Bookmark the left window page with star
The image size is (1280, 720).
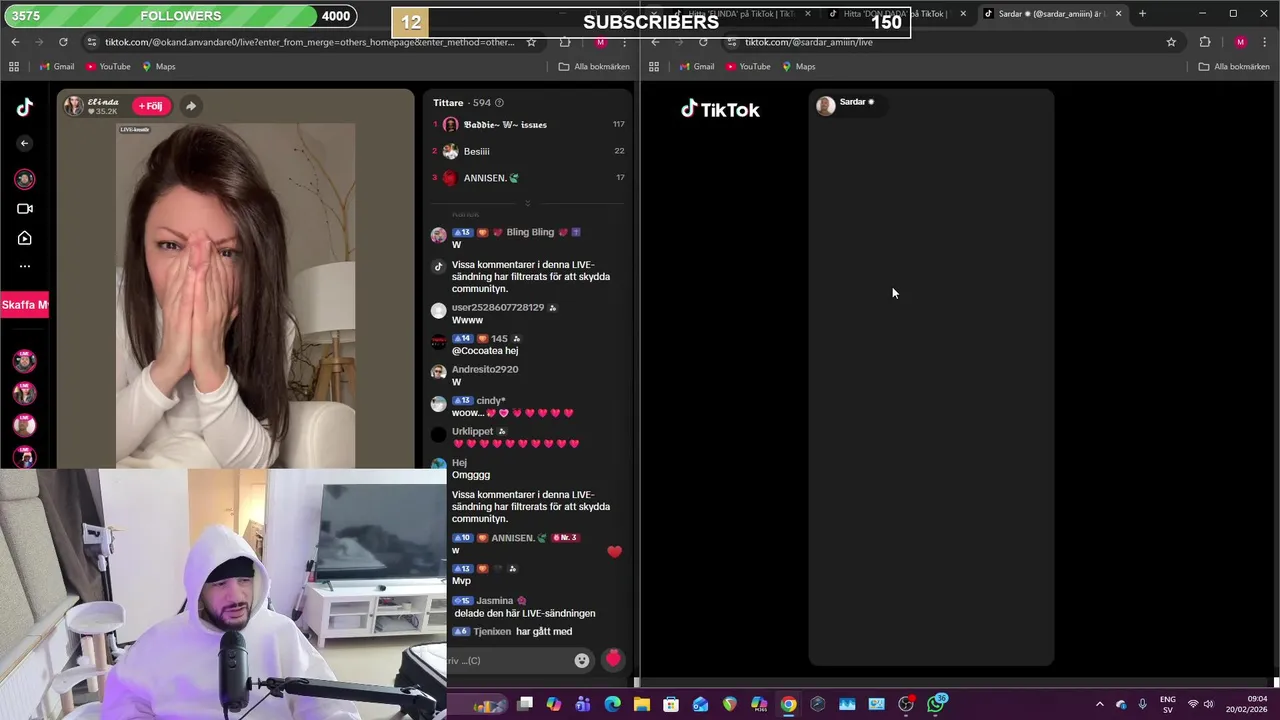(531, 42)
